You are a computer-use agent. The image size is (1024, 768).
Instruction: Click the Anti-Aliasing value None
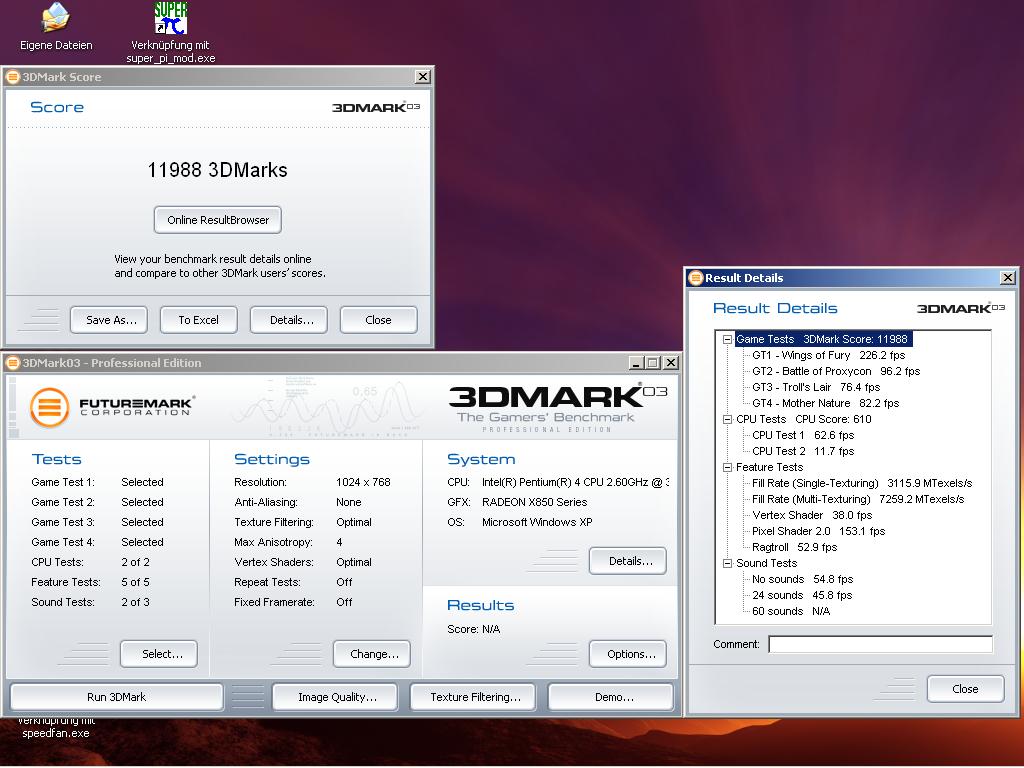click(x=349, y=502)
